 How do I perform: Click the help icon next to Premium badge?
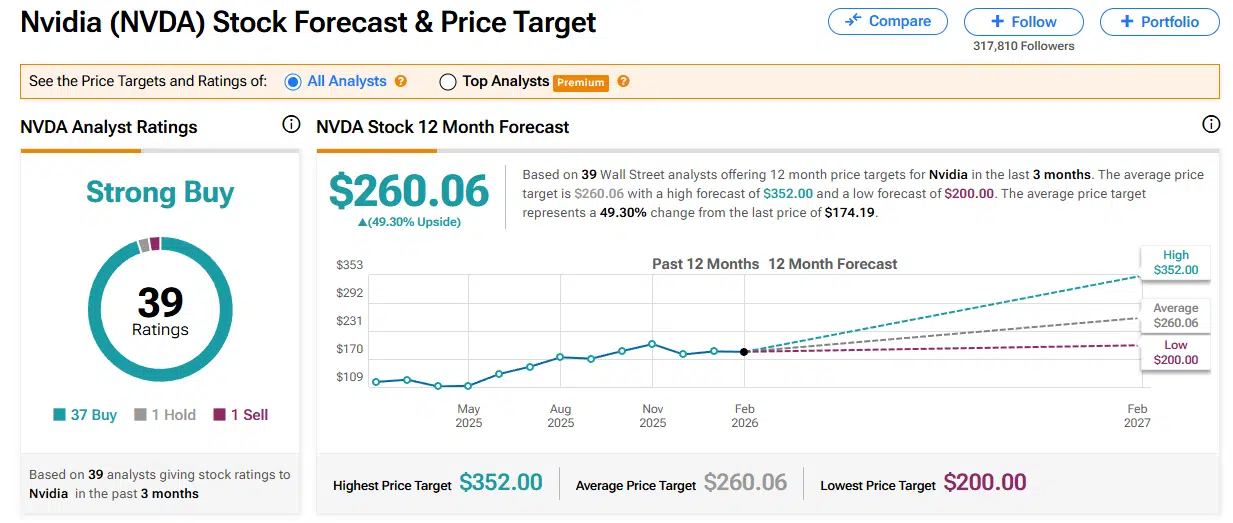click(x=623, y=81)
